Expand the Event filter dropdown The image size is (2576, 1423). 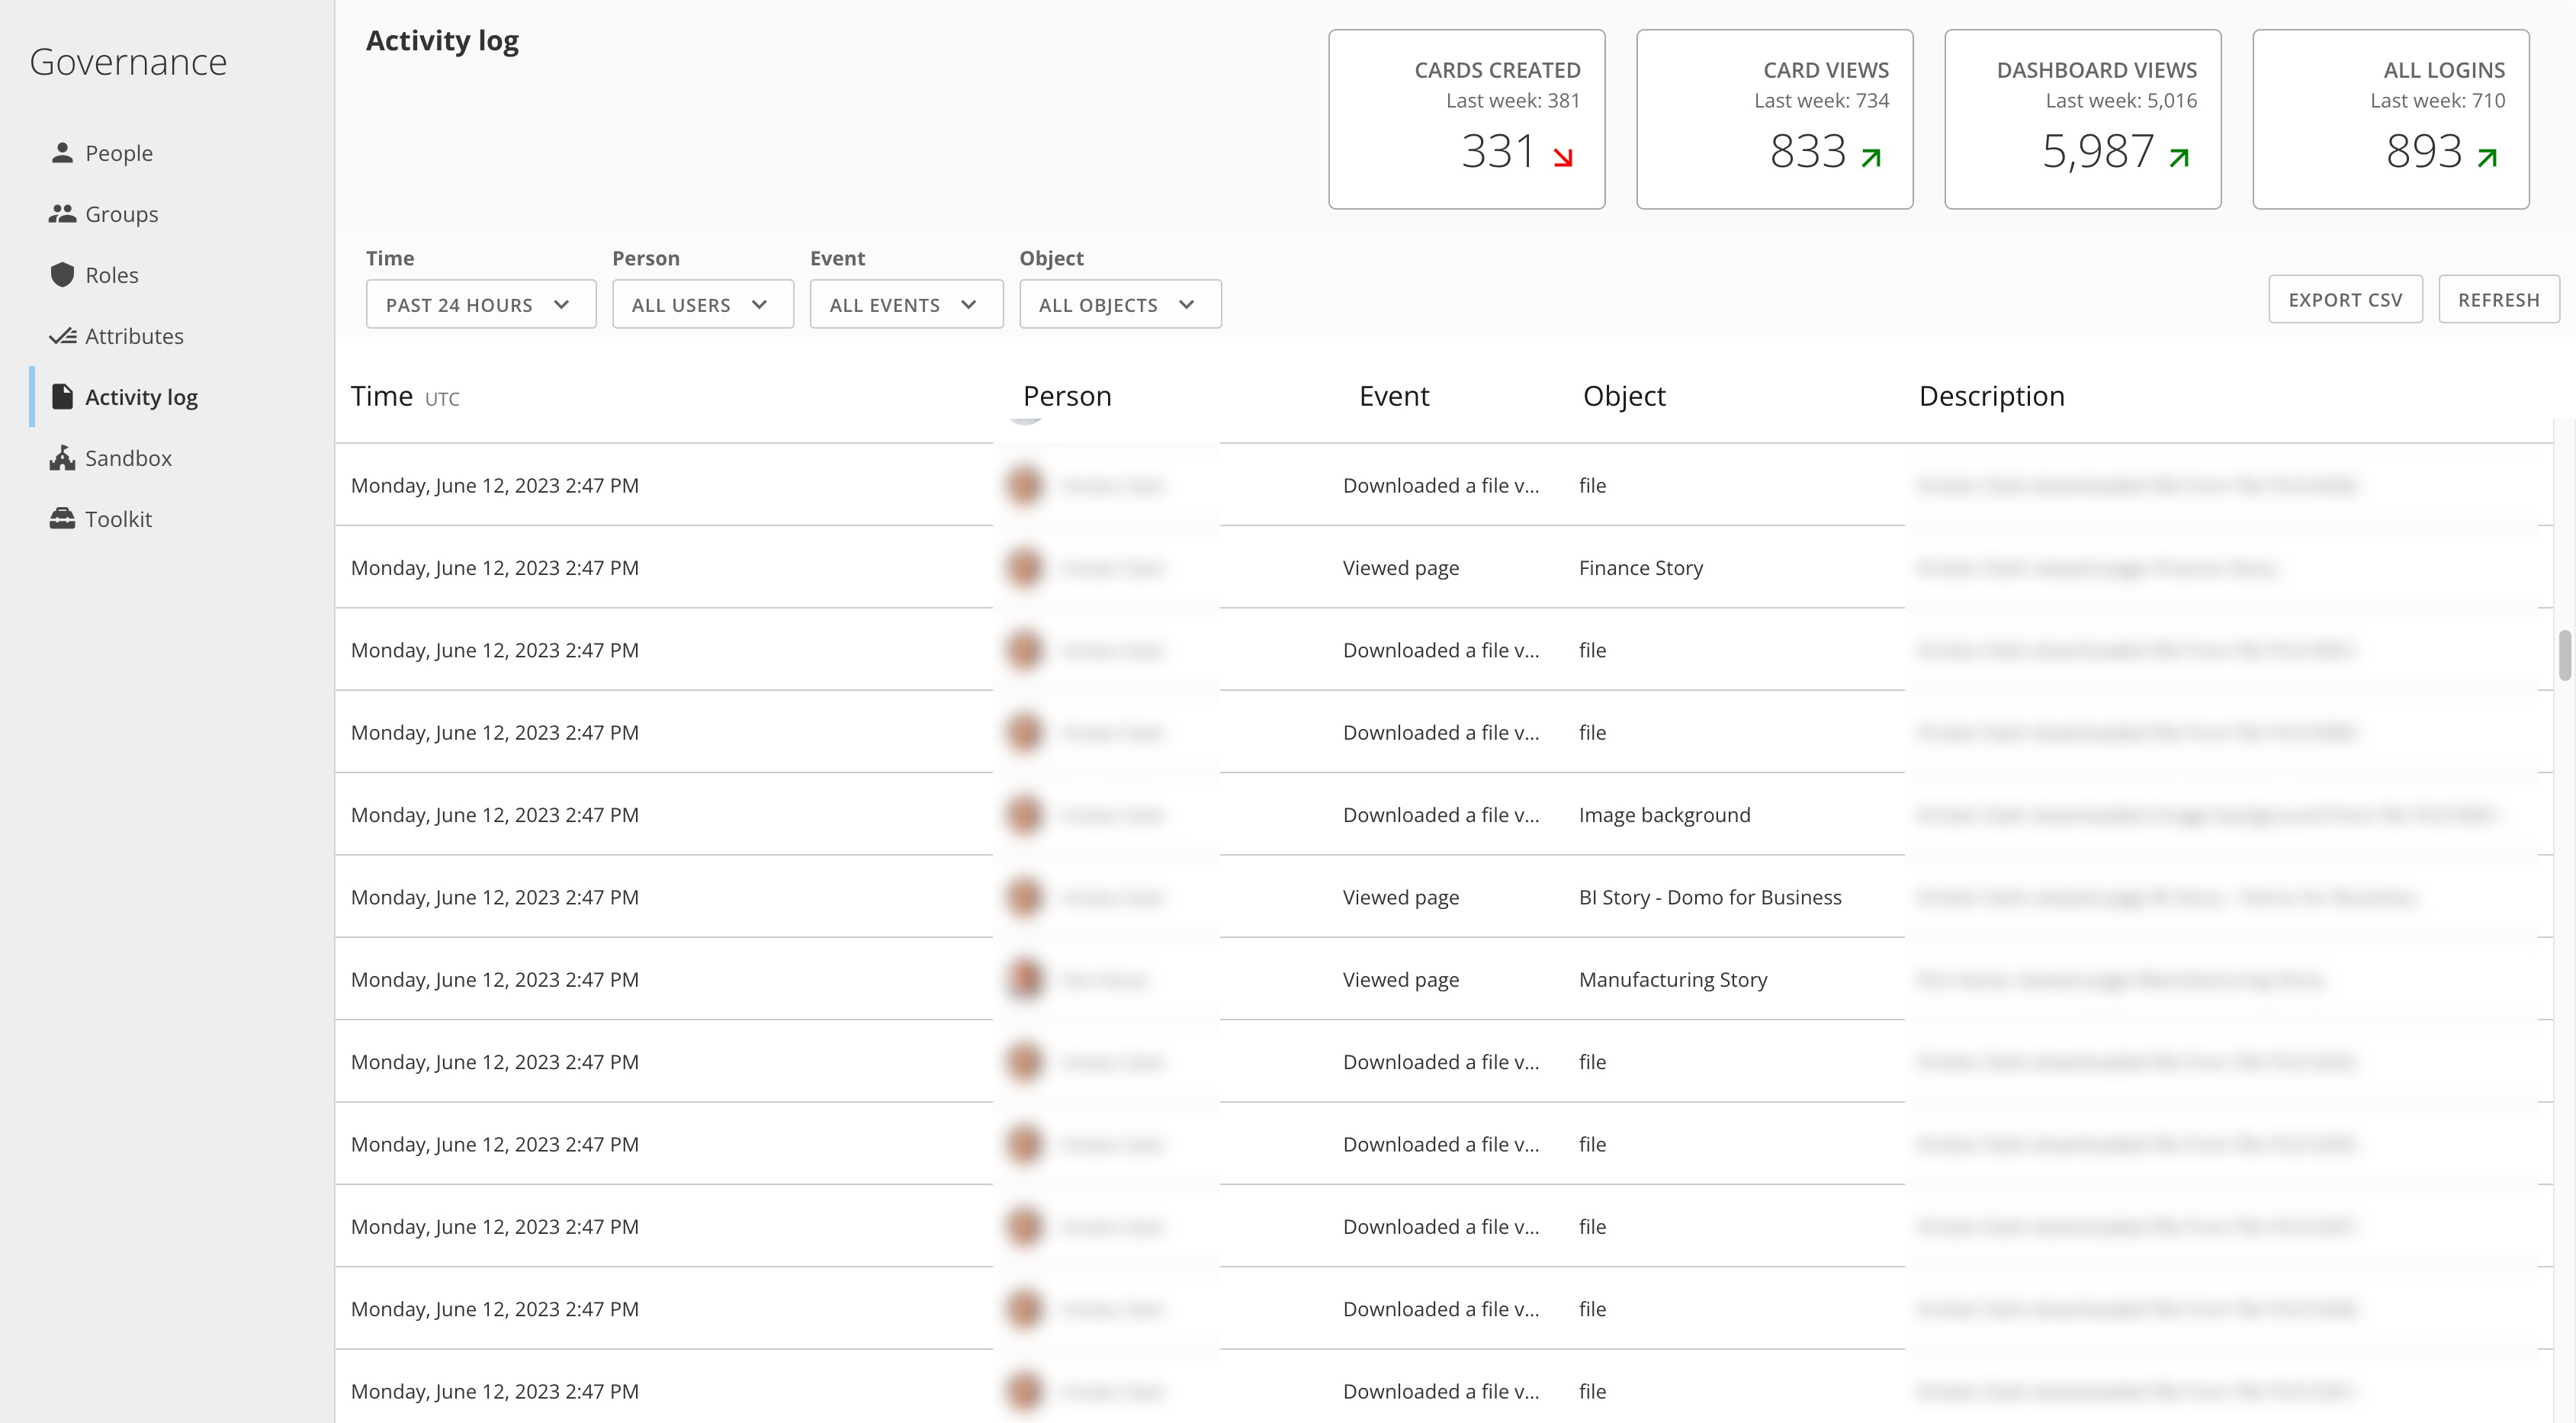pyautogui.click(x=904, y=305)
